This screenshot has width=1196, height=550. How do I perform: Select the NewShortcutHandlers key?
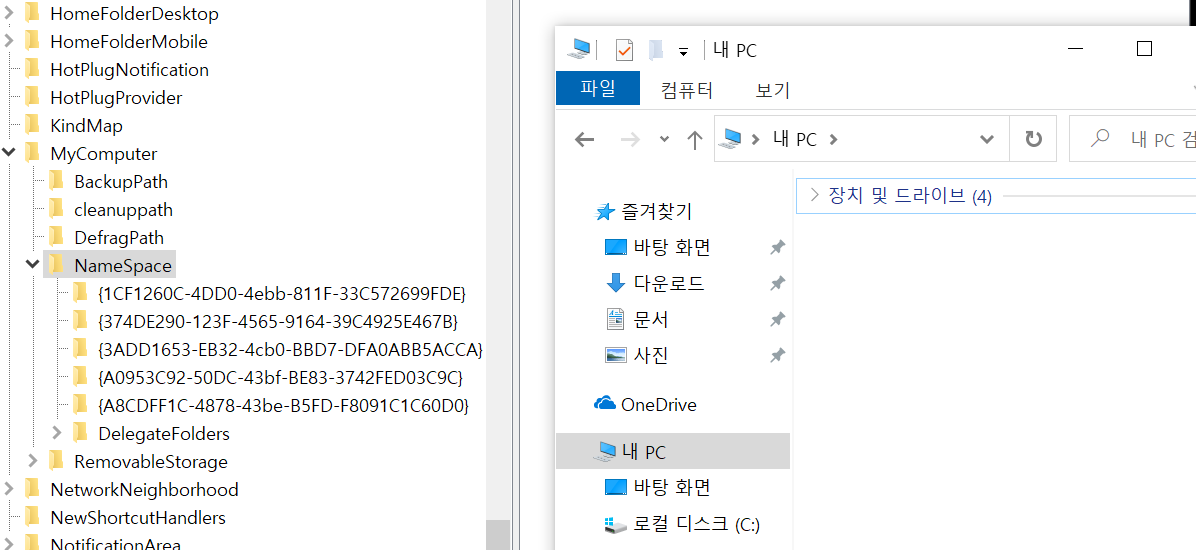click(138, 517)
